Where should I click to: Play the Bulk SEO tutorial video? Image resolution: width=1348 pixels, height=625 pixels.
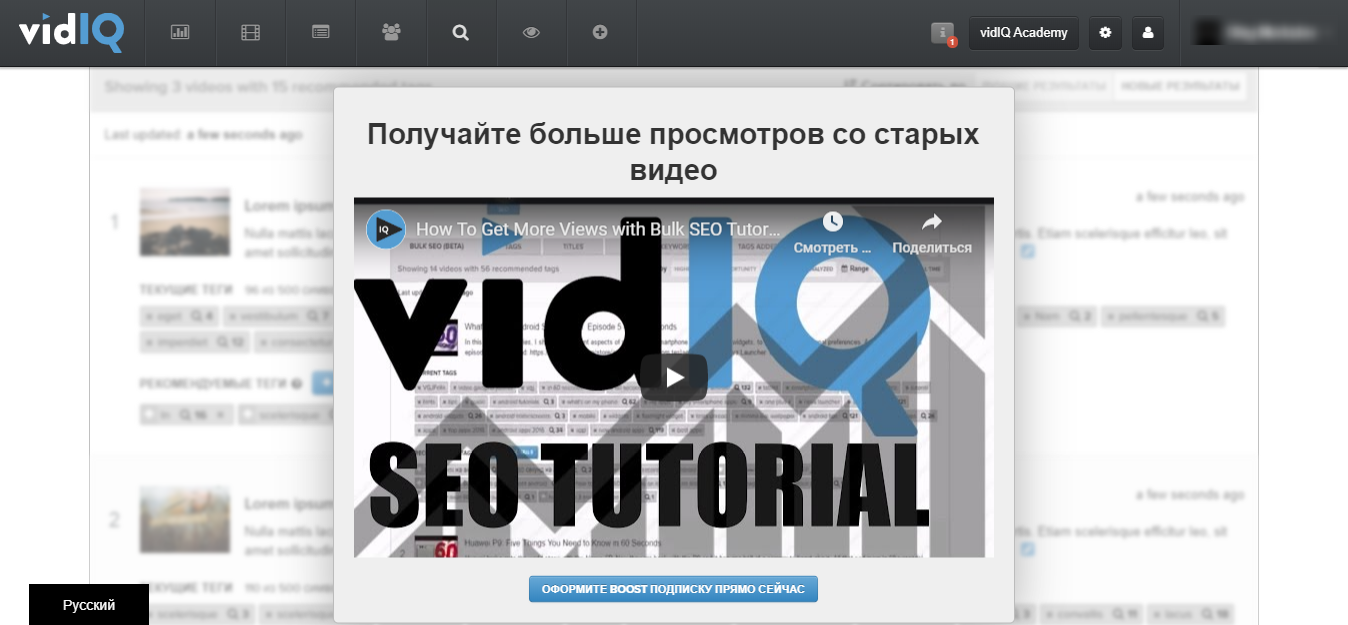click(674, 377)
